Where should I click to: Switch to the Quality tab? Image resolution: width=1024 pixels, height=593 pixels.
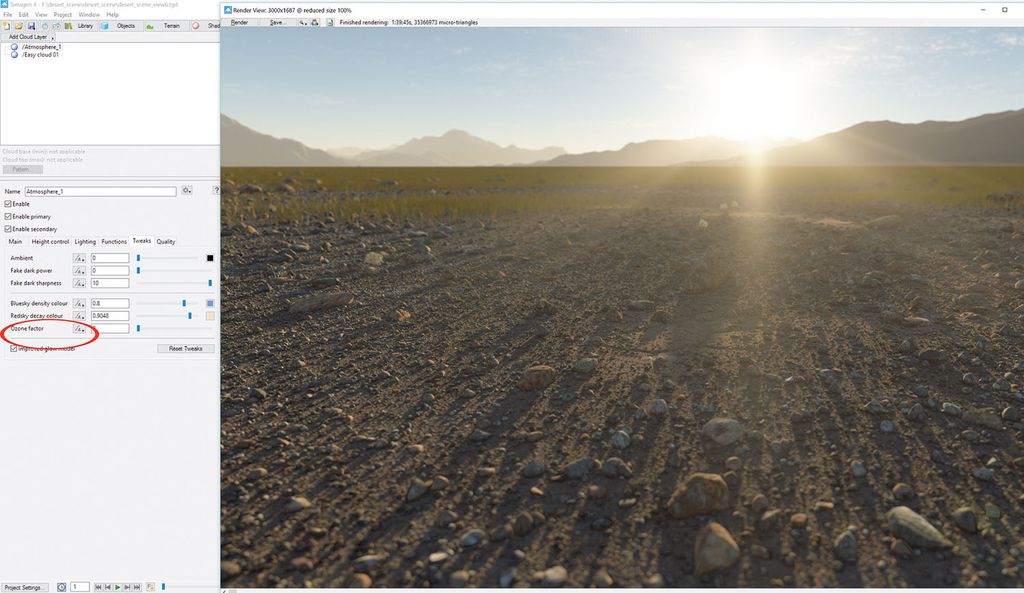(167, 241)
